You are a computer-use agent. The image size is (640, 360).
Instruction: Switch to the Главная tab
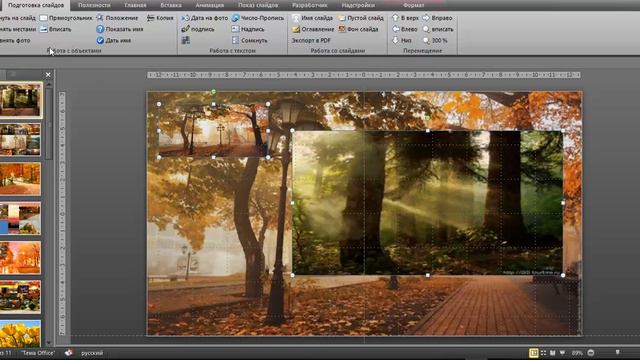point(135,5)
